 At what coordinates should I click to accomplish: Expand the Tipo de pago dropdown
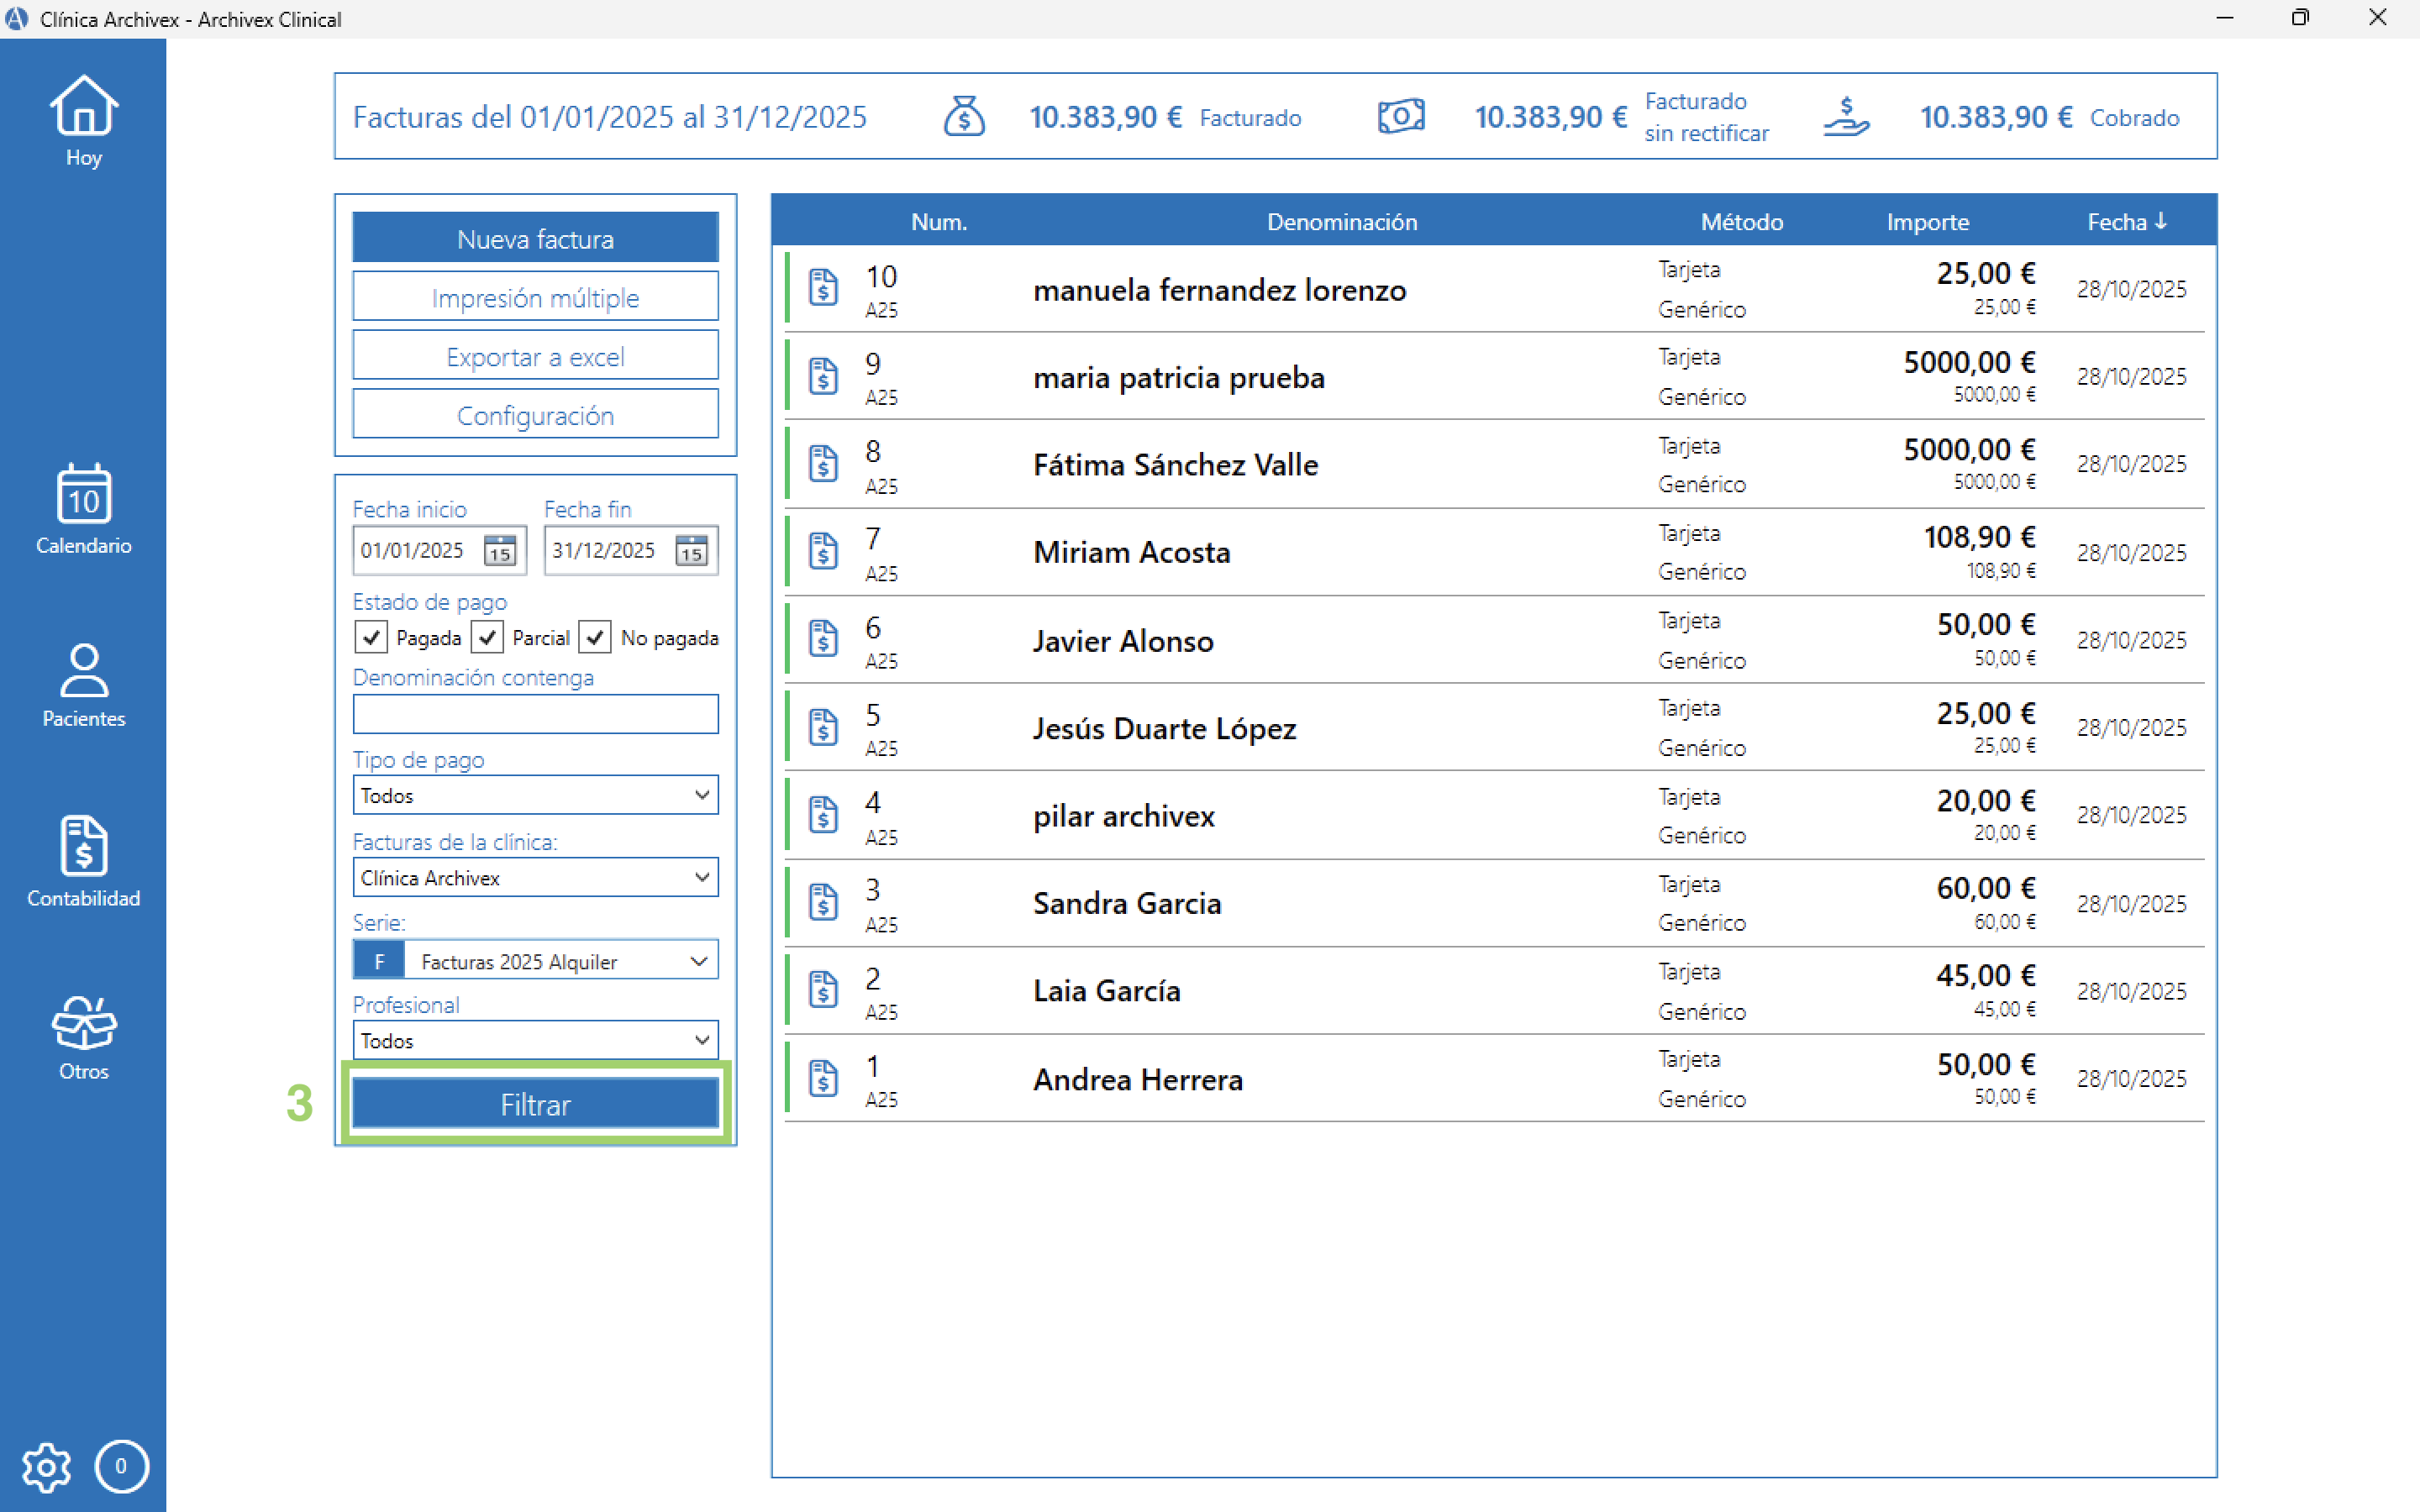point(535,795)
